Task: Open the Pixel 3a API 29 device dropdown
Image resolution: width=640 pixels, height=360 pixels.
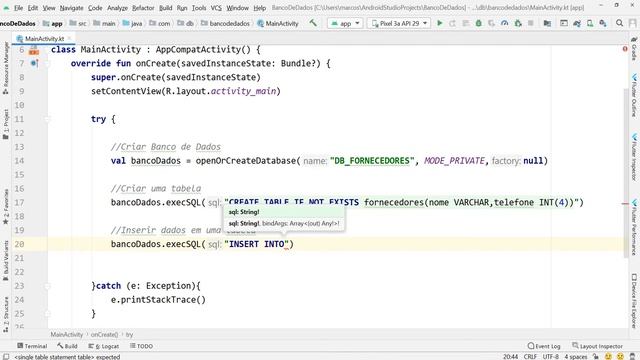Action: (399, 23)
